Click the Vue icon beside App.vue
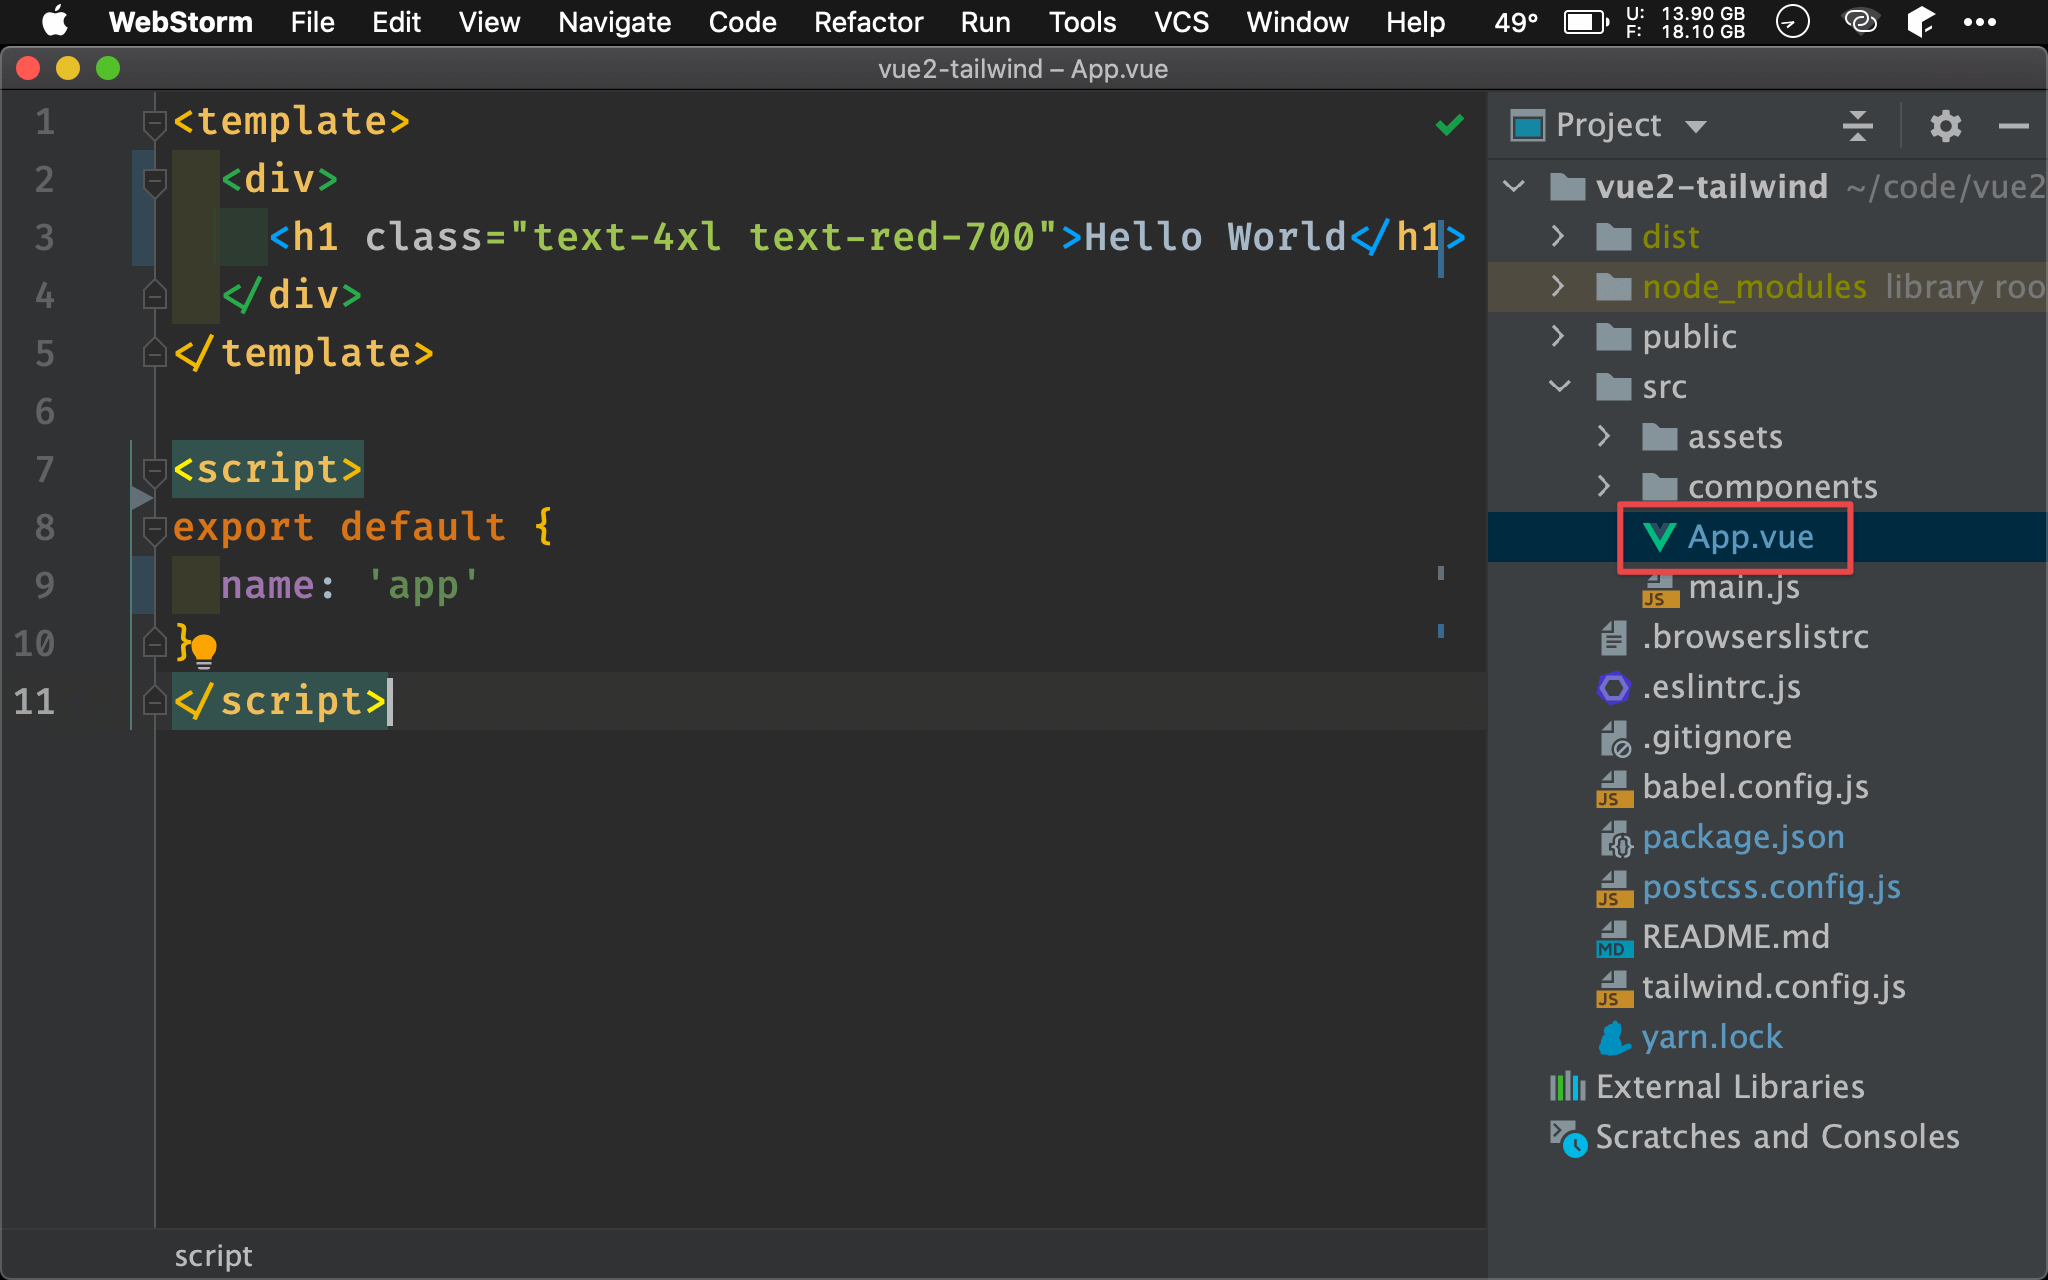 click(x=1659, y=537)
